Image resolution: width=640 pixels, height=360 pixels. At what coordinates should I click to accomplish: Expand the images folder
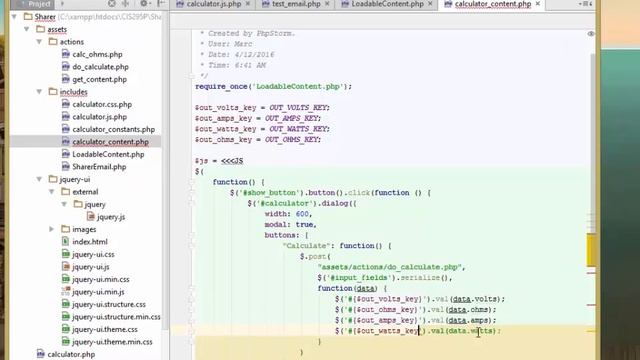[x=52, y=229]
